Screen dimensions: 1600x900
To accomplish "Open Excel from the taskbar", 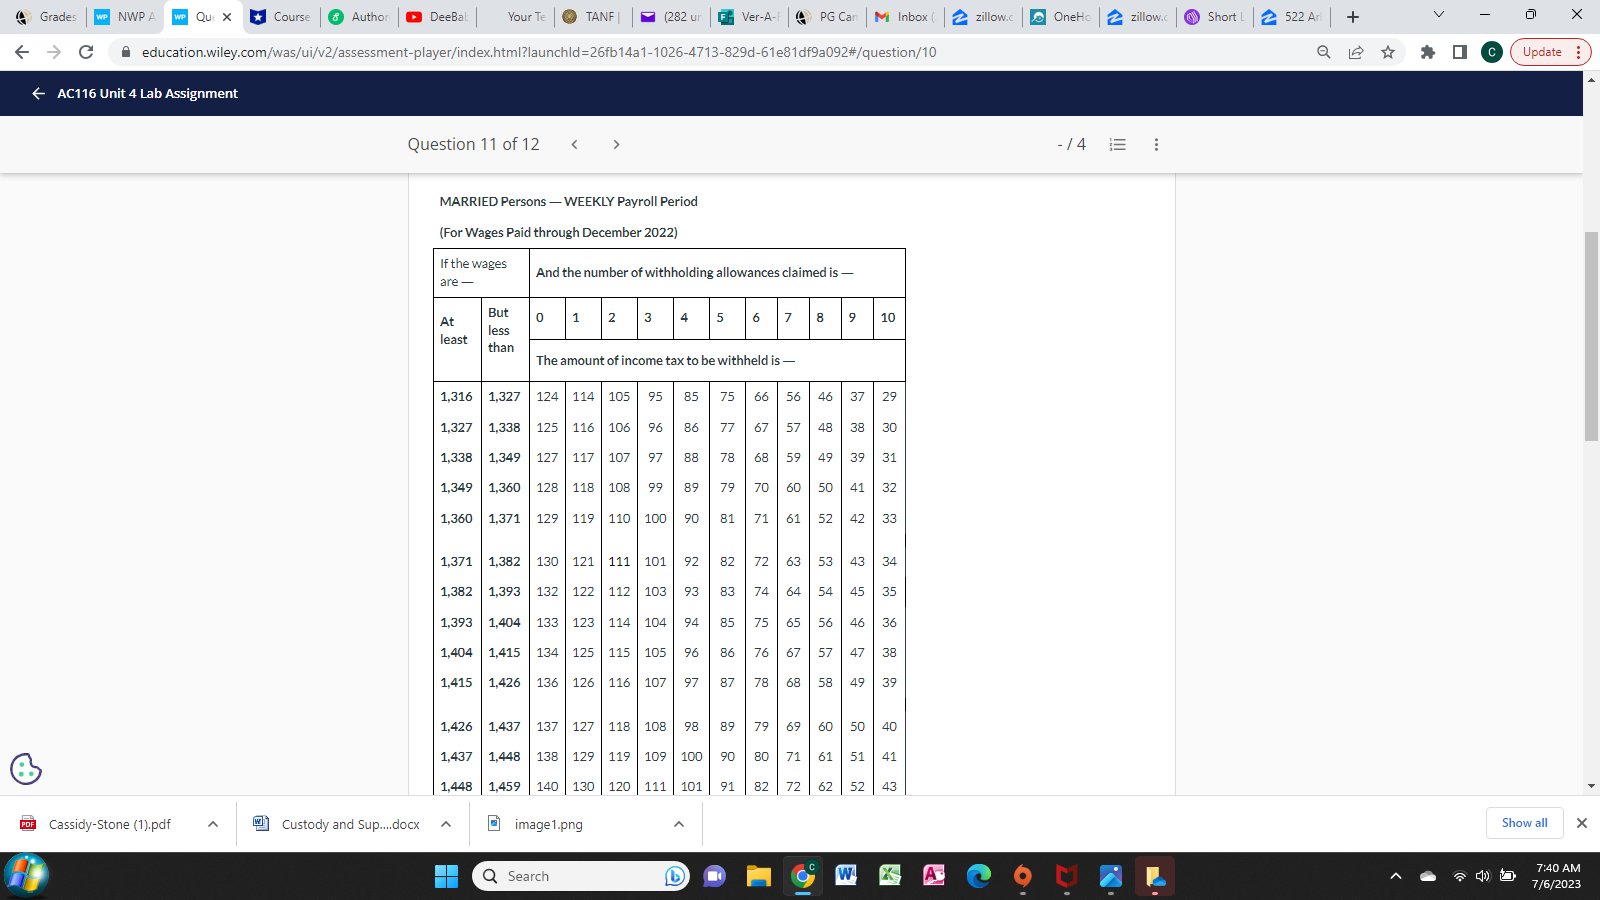I will (x=890, y=876).
